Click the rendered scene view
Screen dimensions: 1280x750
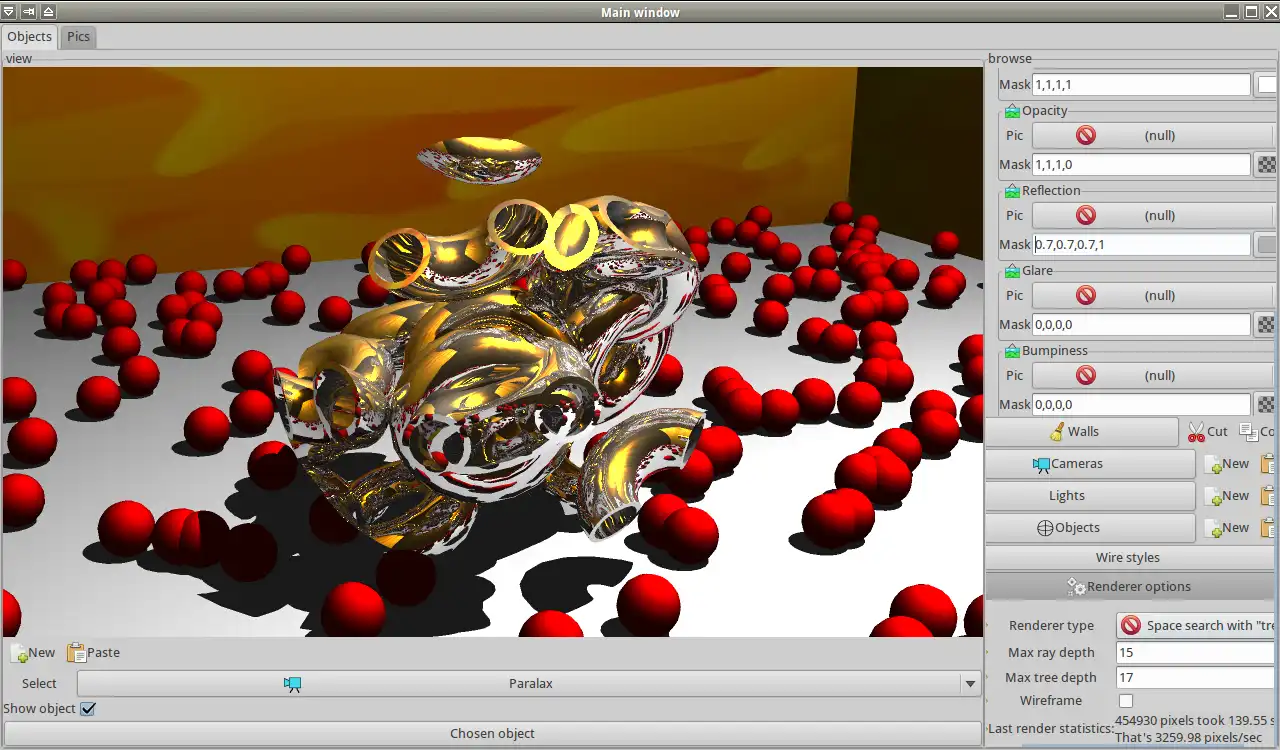click(x=493, y=352)
